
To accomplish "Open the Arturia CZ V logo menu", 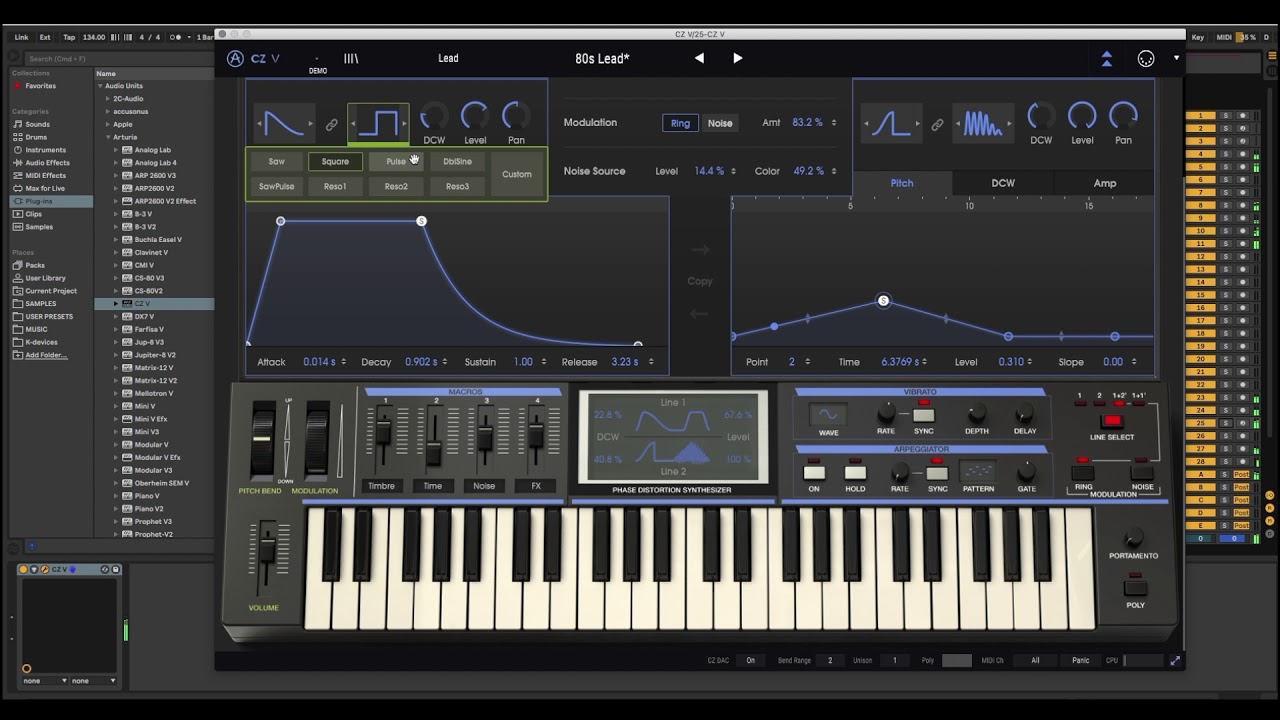I will (253, 58).
